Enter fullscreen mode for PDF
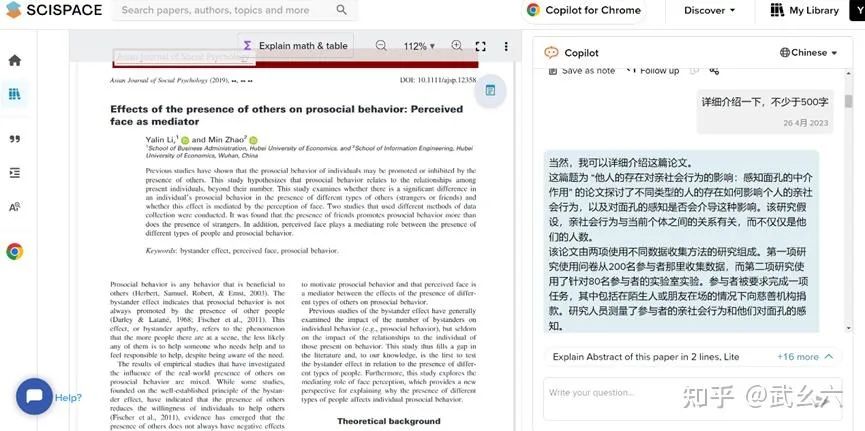The image size is (865, 431). click(x=480, y=46)
